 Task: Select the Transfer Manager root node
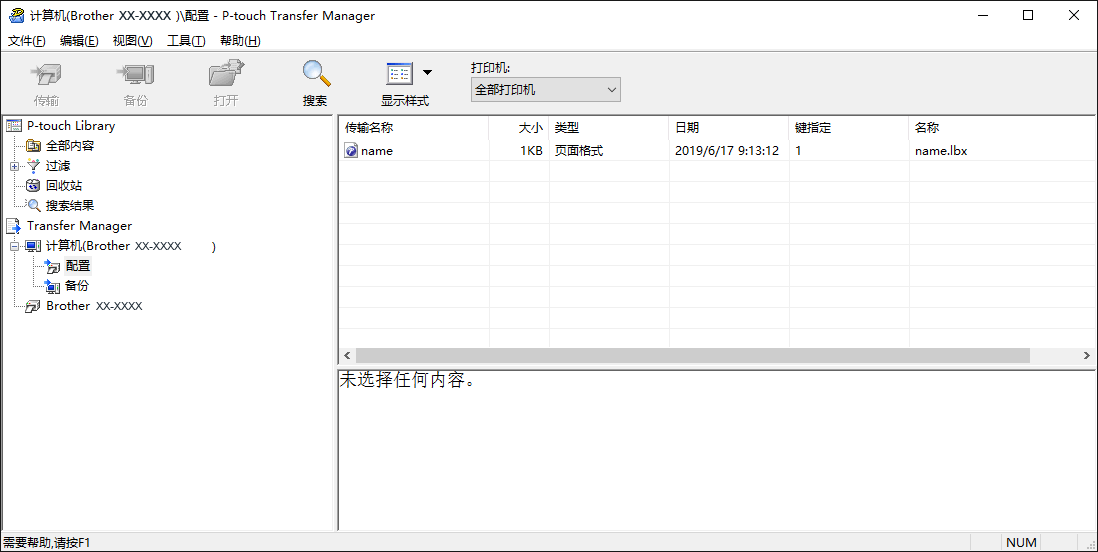(x=79, y=226)
